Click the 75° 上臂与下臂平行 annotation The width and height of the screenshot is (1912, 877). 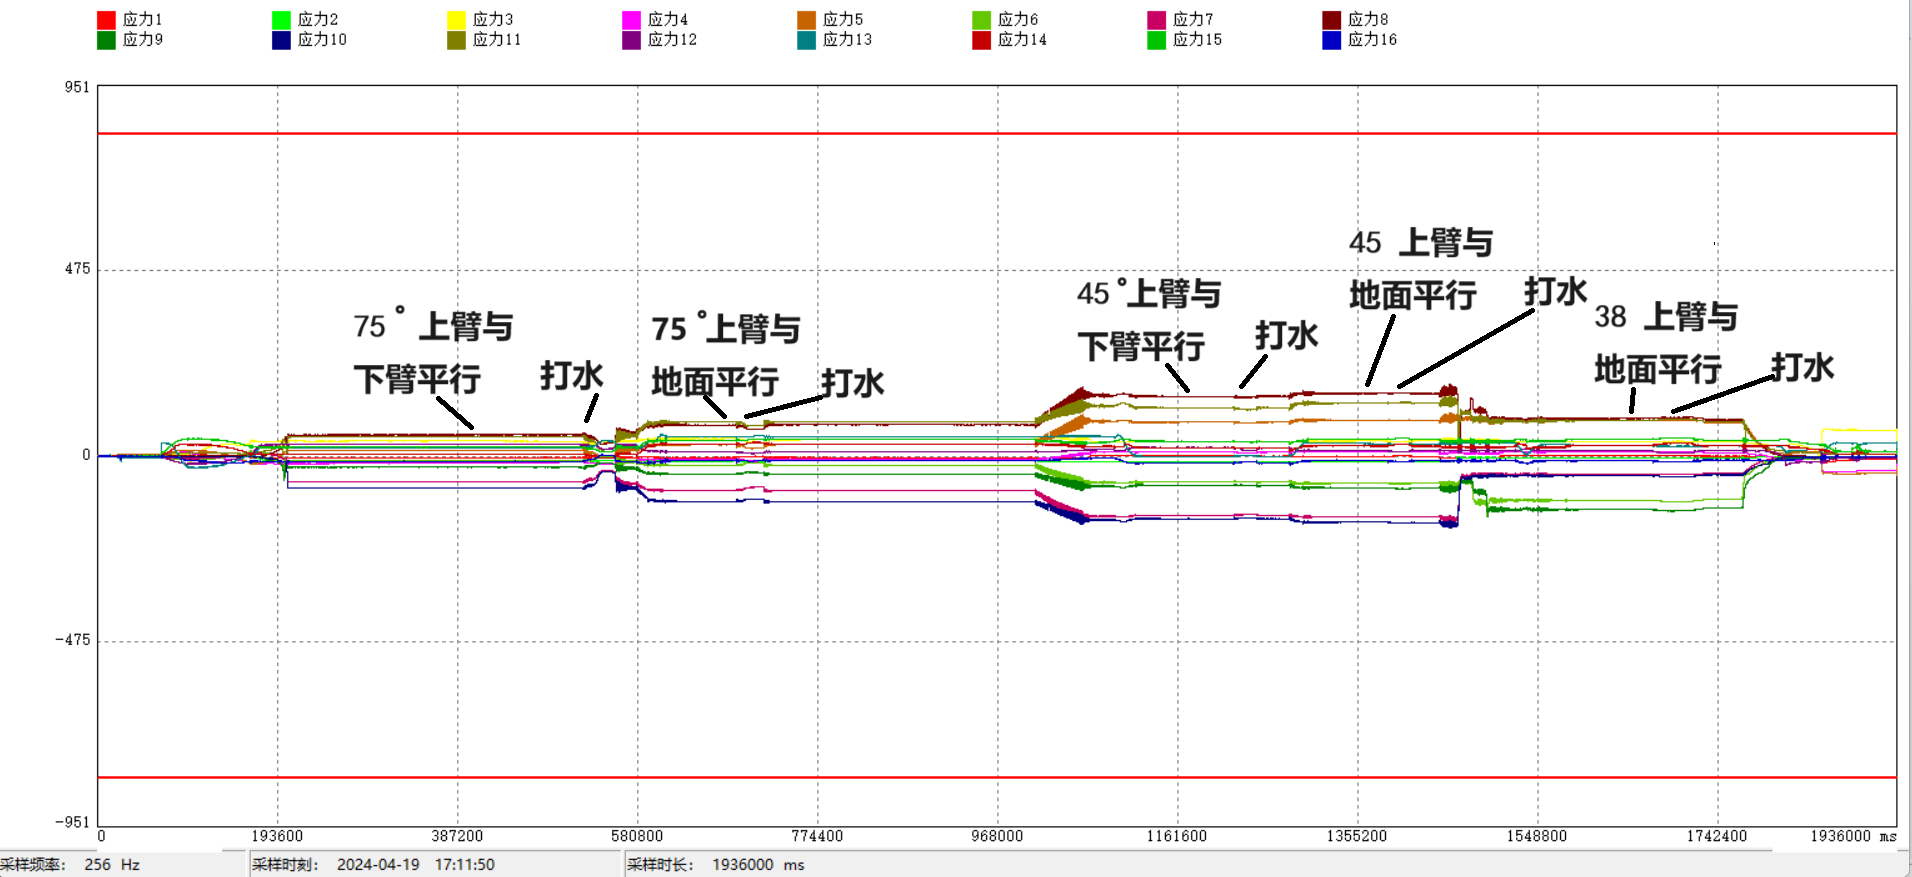(432, 352)
